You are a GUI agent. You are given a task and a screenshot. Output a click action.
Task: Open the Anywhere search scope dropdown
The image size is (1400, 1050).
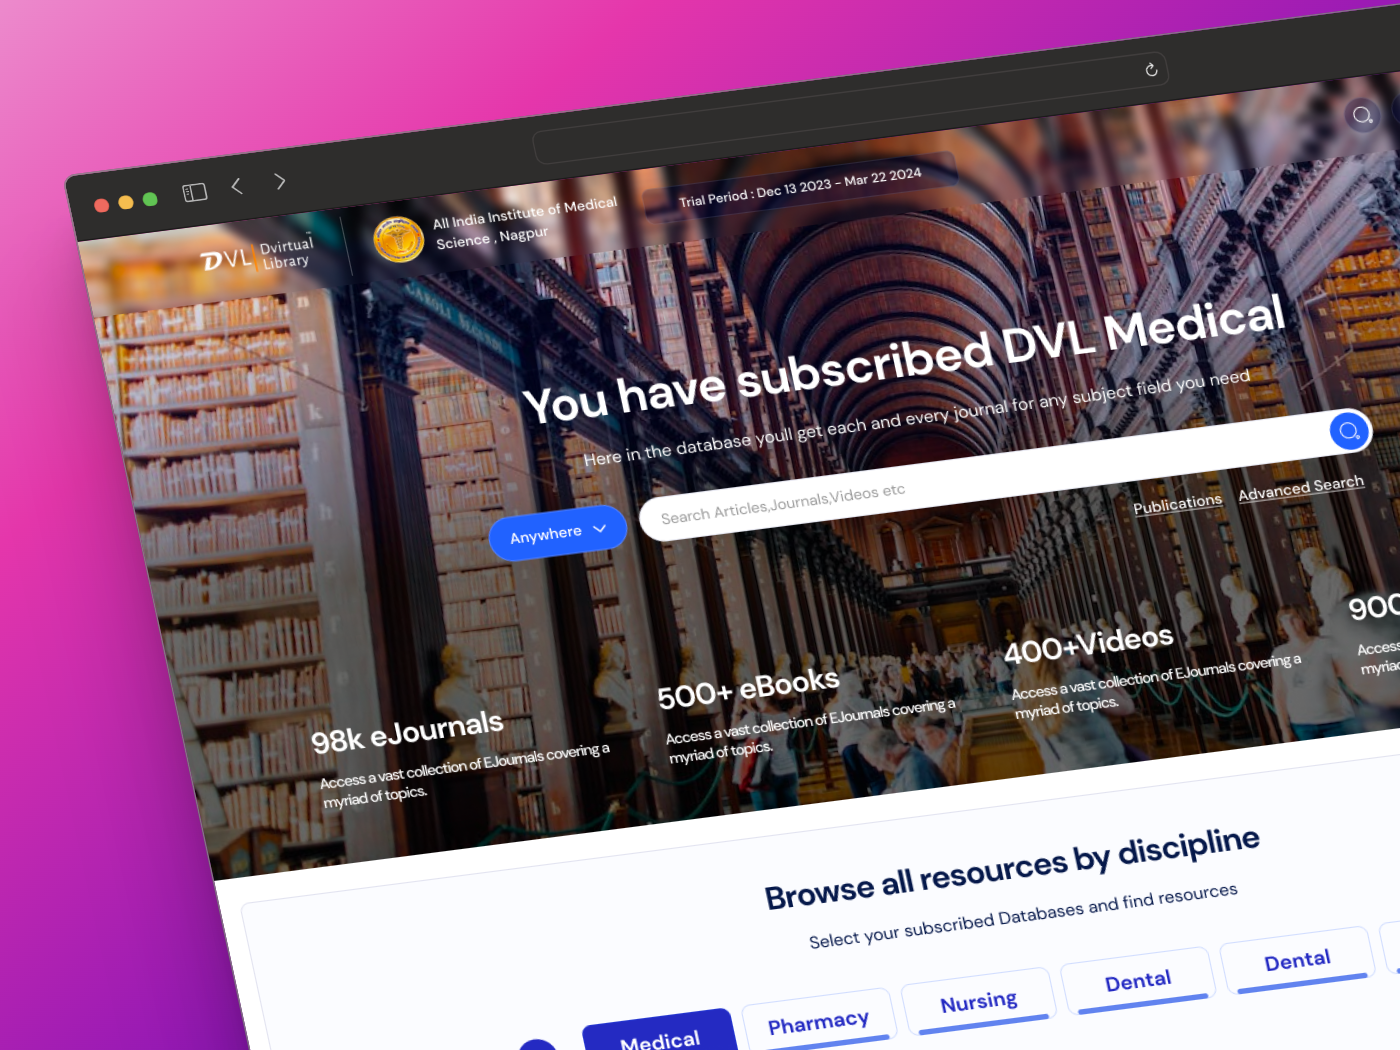[558, 533]
